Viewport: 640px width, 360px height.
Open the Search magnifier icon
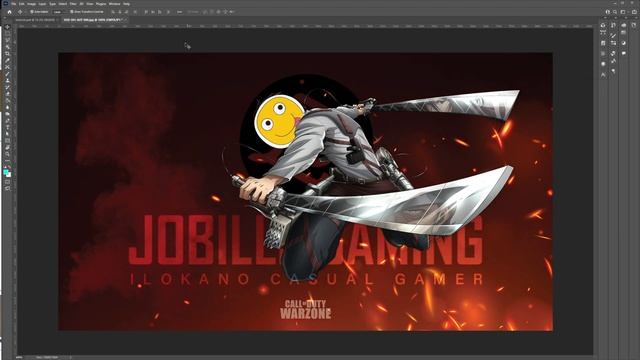(x=615, y=12)
